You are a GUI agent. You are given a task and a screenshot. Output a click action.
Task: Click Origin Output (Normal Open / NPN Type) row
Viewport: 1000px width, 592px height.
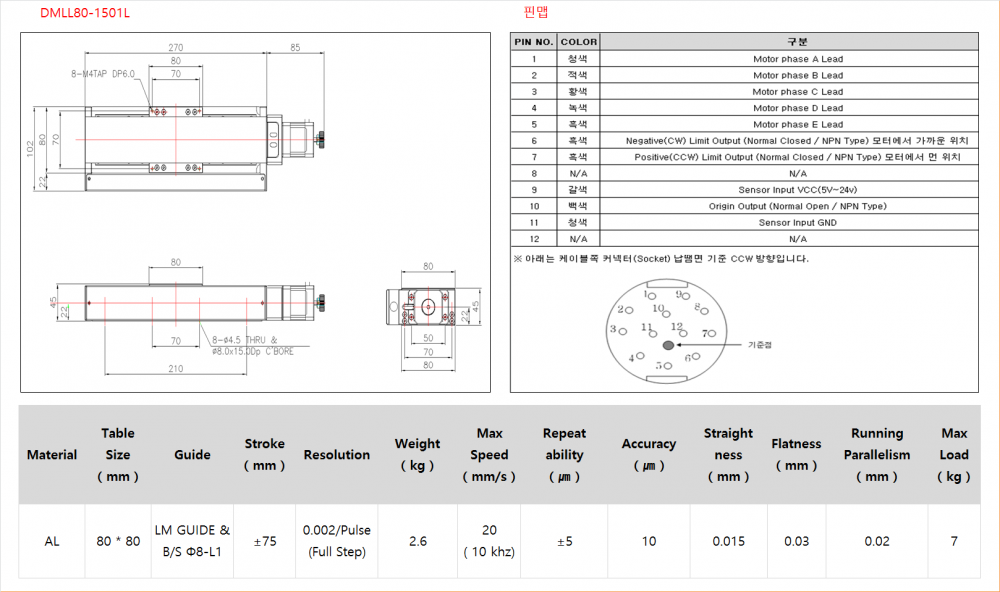797,206
